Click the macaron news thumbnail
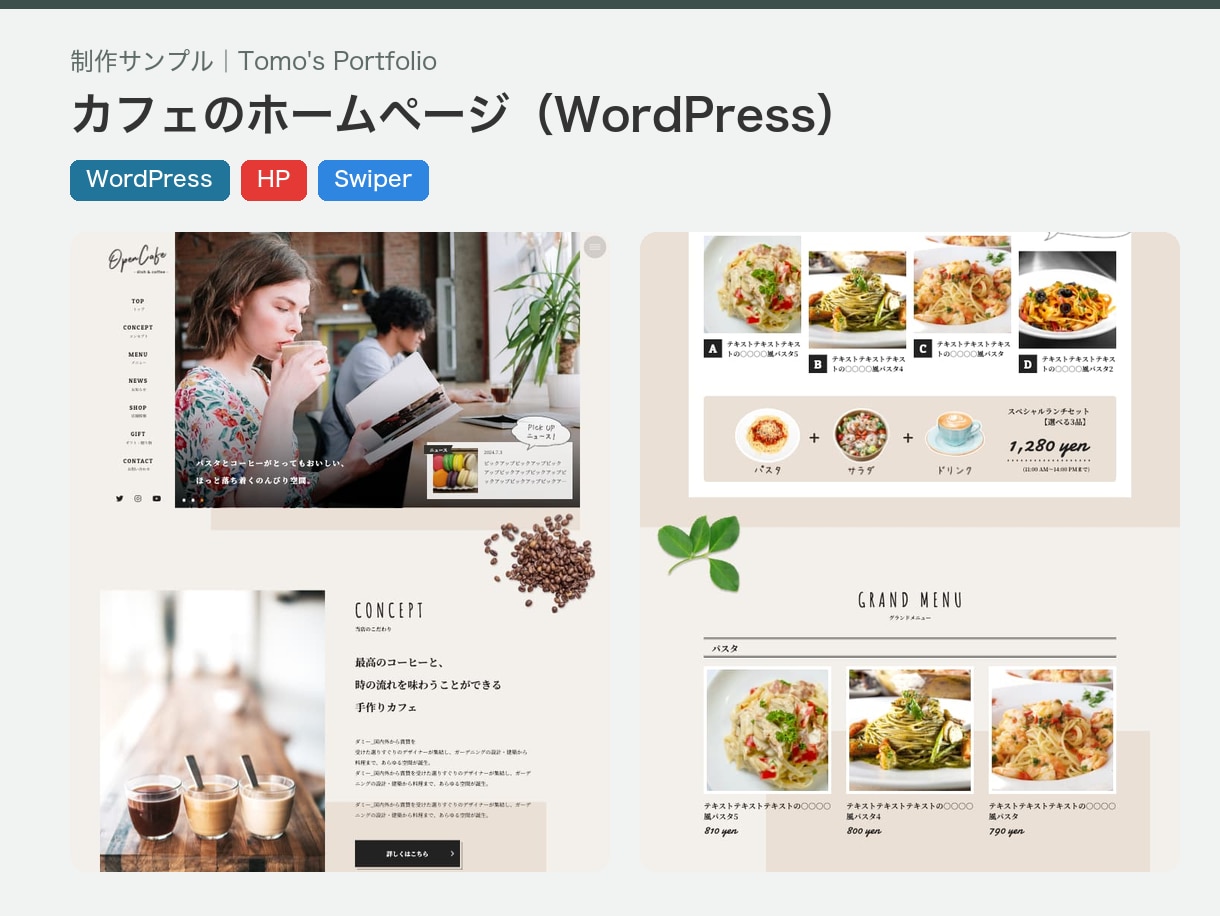This screenshot has height=916, width=1220. point(455,472)
